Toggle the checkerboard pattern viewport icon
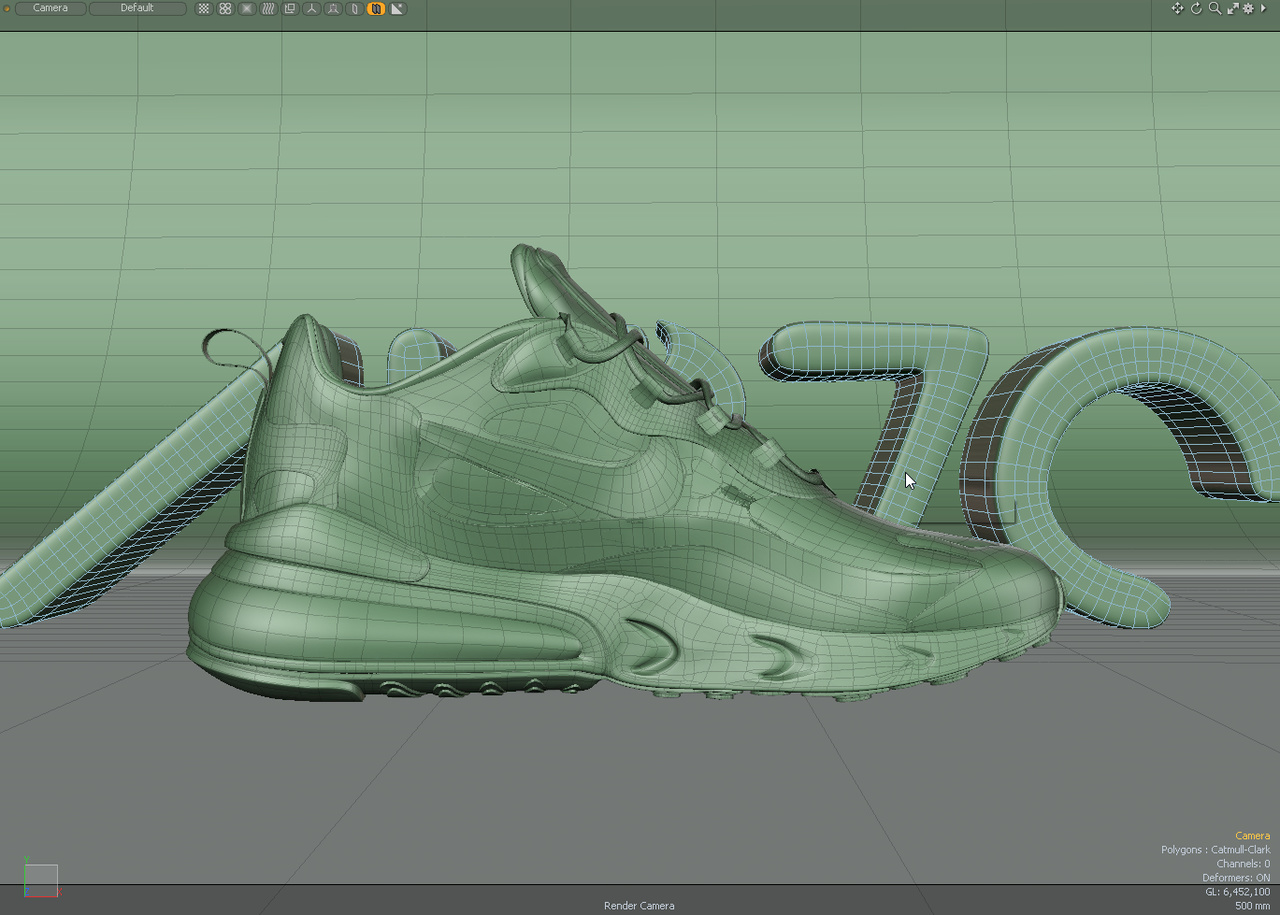The width and height of the screenshot is (1280, 915). [x=204, y=8]
